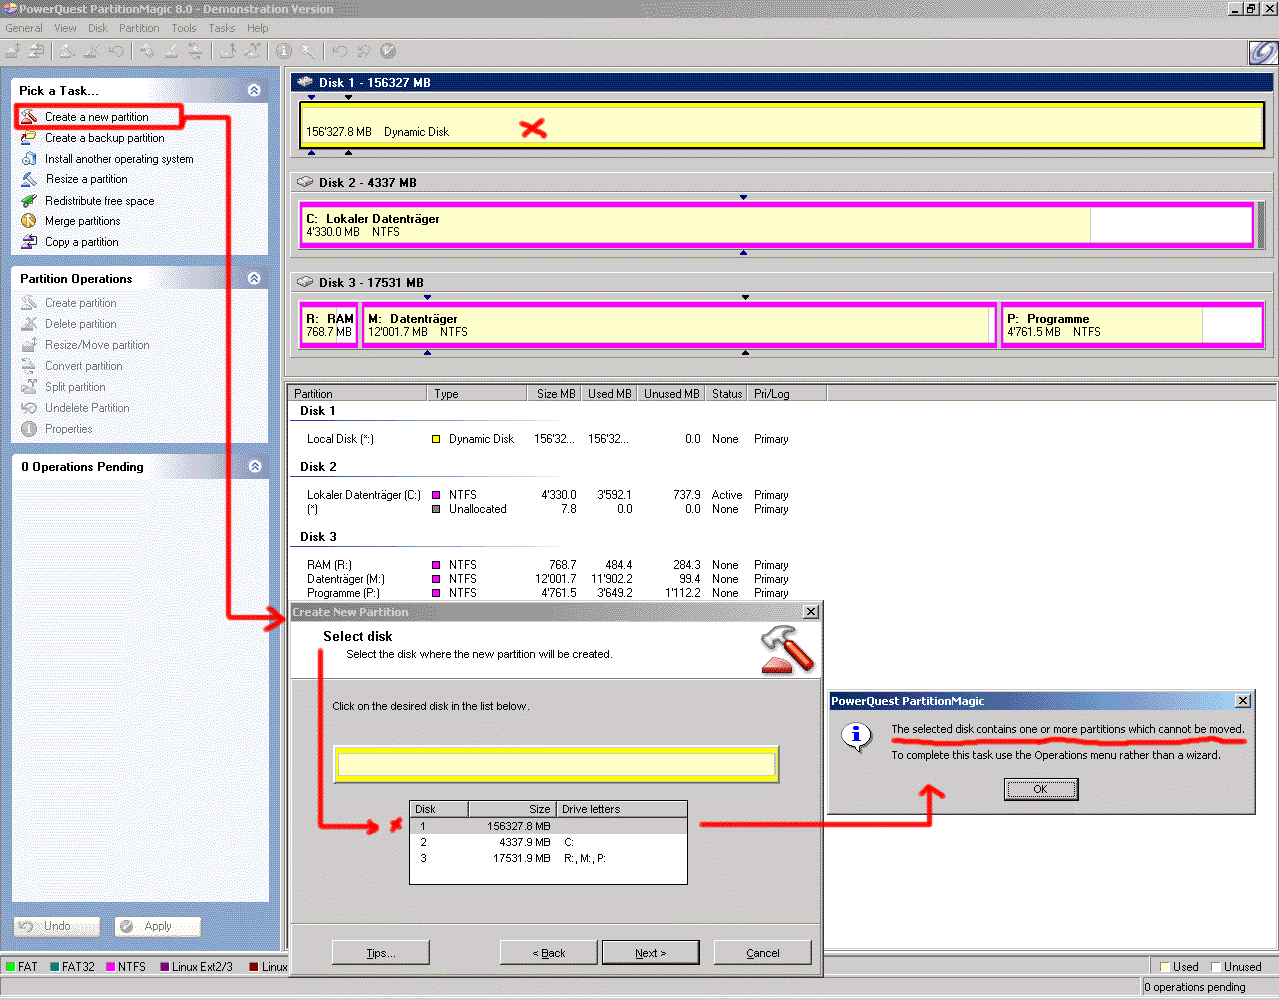The height and width of the screenshot is (1000, 1279).
Task: Click the round checkmark apply toolbar icon
Action: (x=388, y=51)
